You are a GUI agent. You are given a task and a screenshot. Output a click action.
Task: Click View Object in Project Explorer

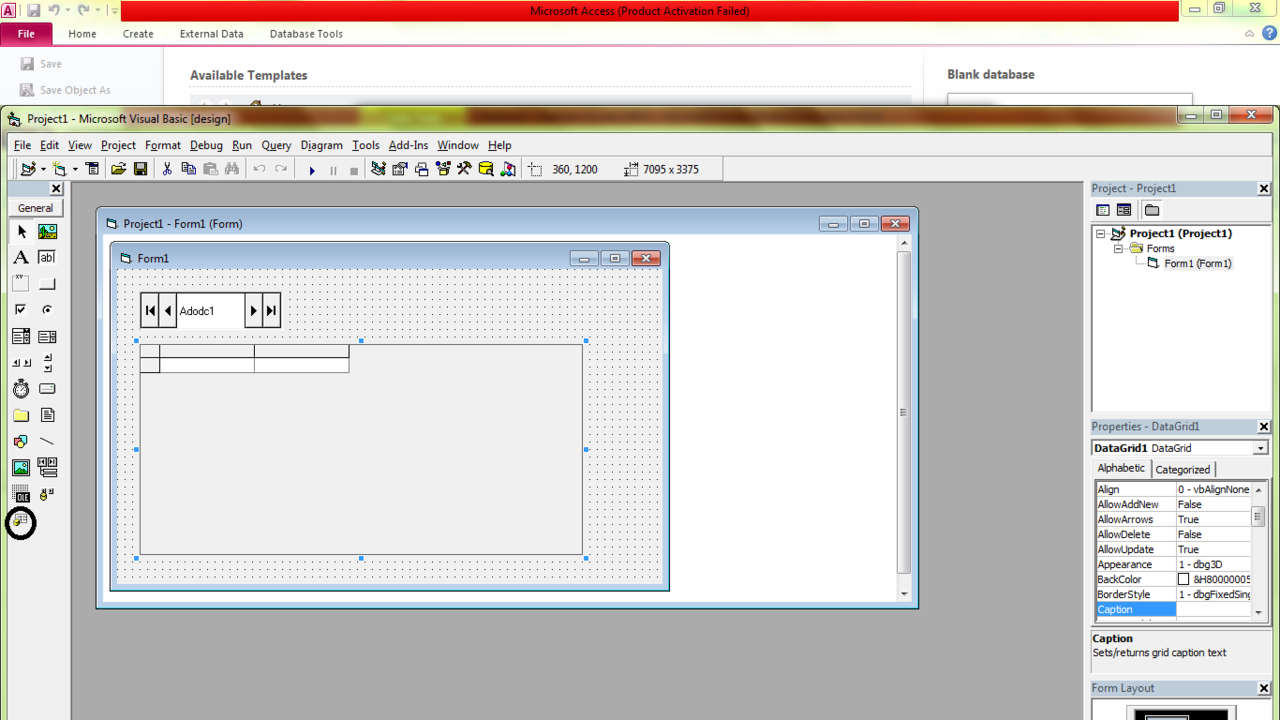[1124, 210]
